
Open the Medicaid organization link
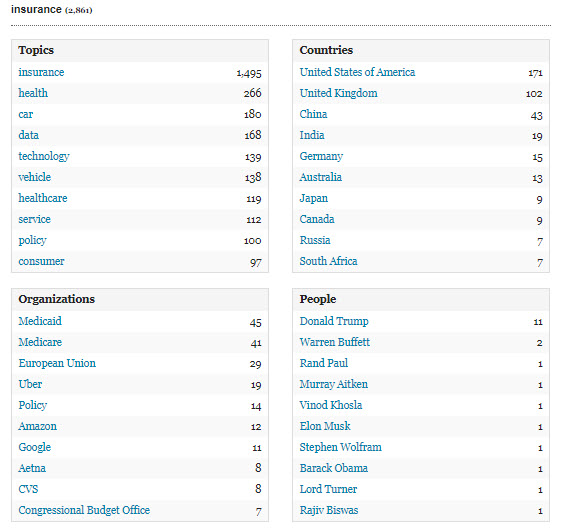40,321
